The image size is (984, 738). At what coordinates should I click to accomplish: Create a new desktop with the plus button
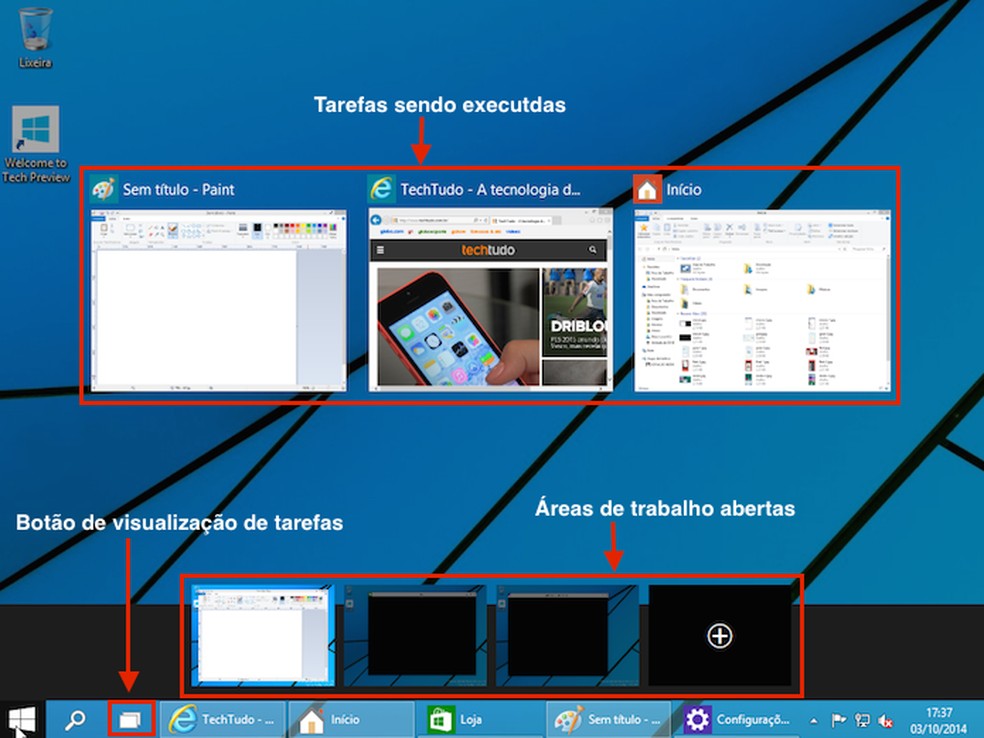718,635
